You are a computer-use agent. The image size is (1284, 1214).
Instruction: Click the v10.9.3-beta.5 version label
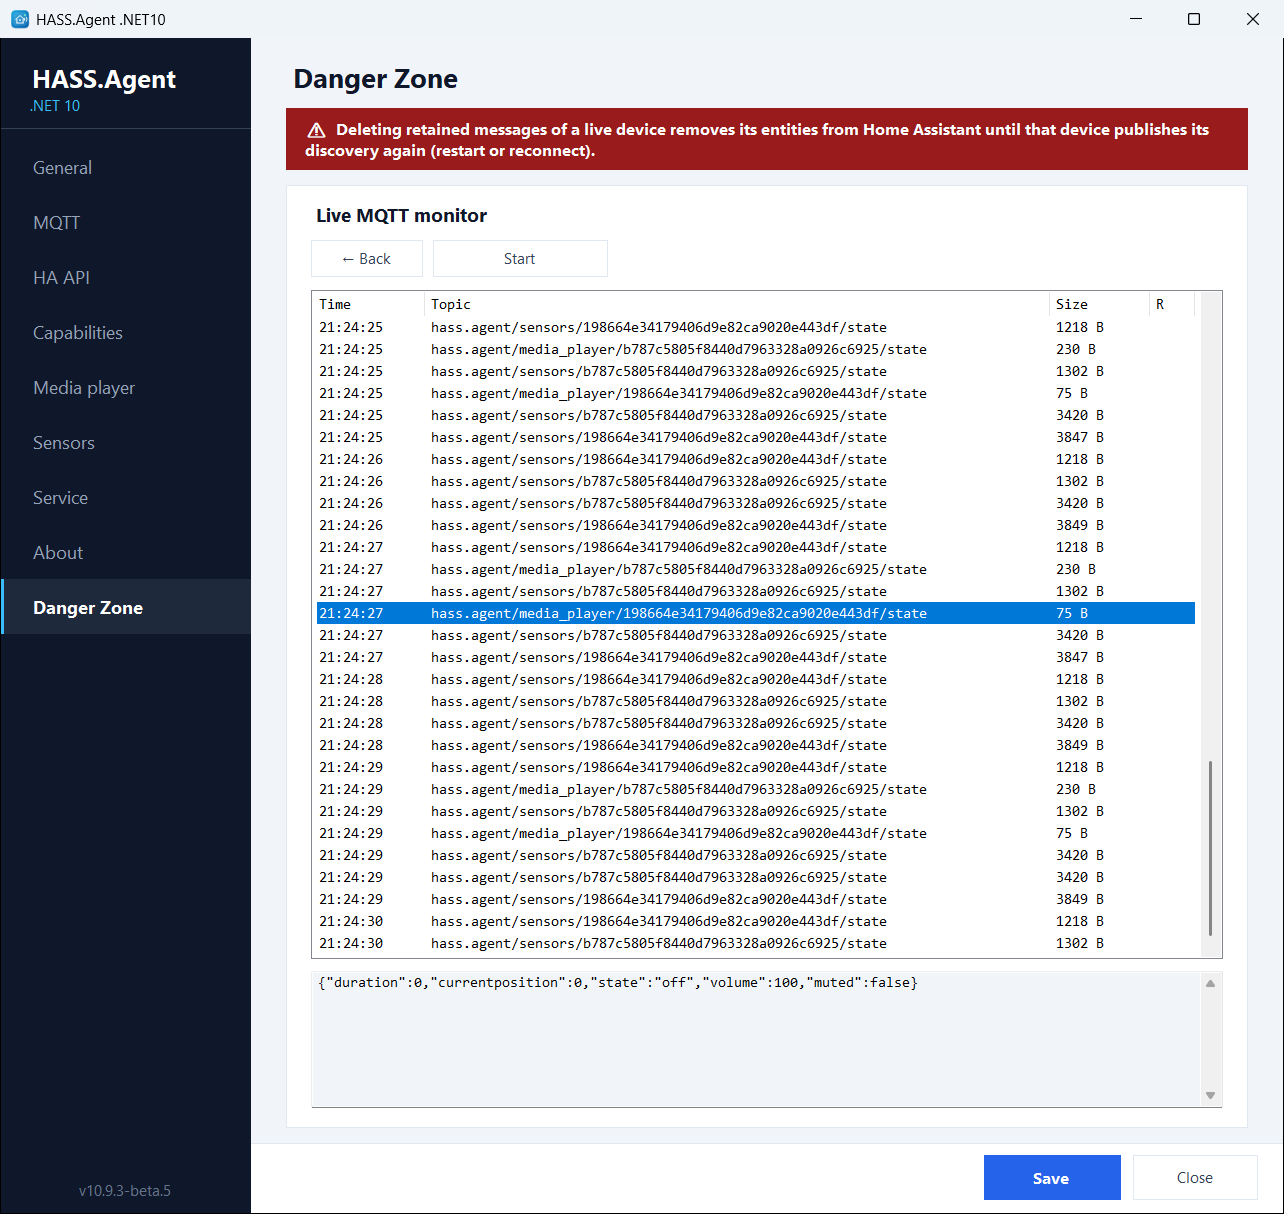click(x=125, y=1190)
